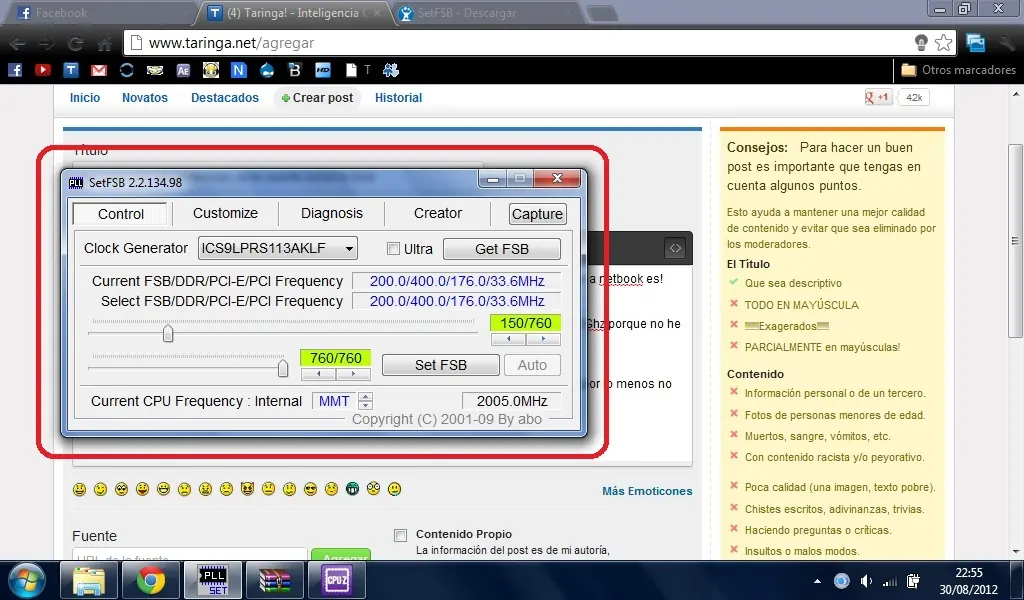Open Otros marcadores bookmarks folder
The image size is (1024, 600).
click(958, 70)
